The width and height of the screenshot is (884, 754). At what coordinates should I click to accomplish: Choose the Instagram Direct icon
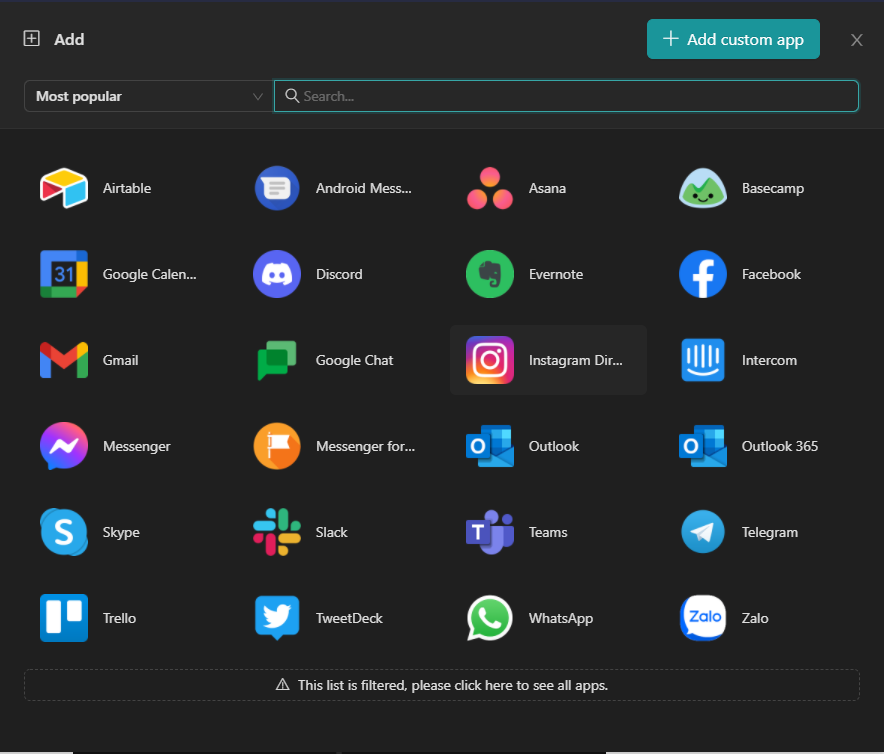pyautogui.click(x=489, y=360)
